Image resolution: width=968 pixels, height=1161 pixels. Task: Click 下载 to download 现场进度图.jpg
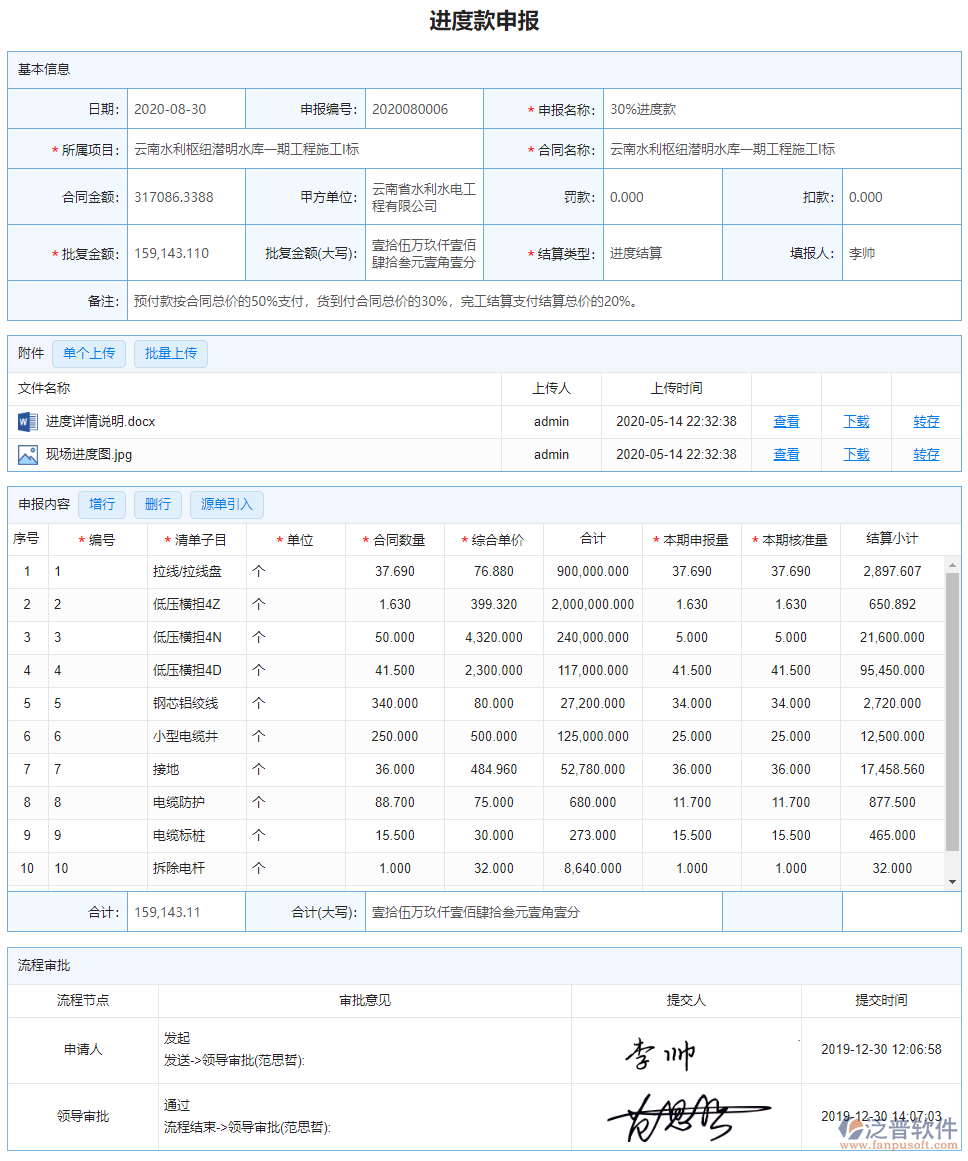tap(856, 454)
